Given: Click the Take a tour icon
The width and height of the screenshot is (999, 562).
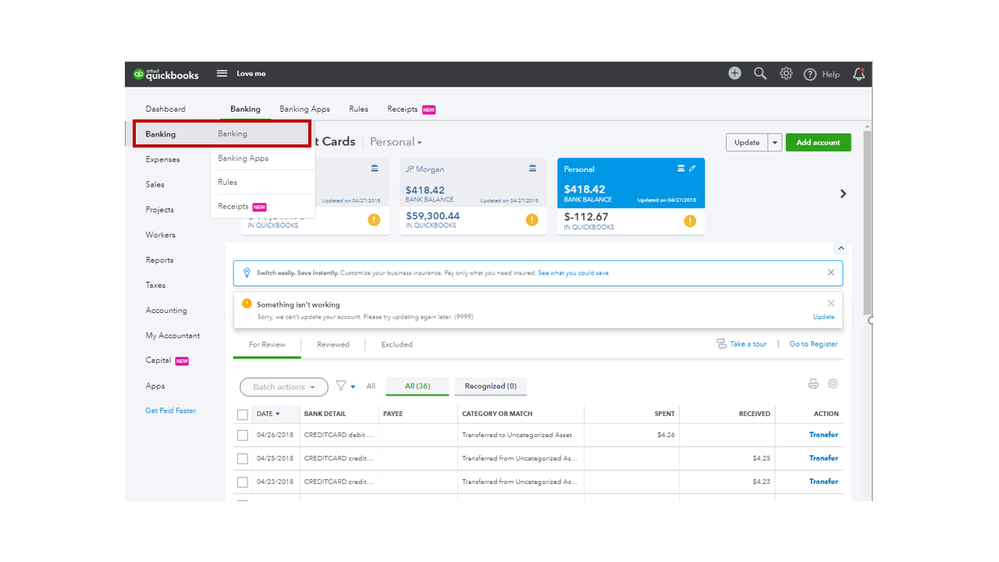Looking at the screenshot, I should pos(721,344).
